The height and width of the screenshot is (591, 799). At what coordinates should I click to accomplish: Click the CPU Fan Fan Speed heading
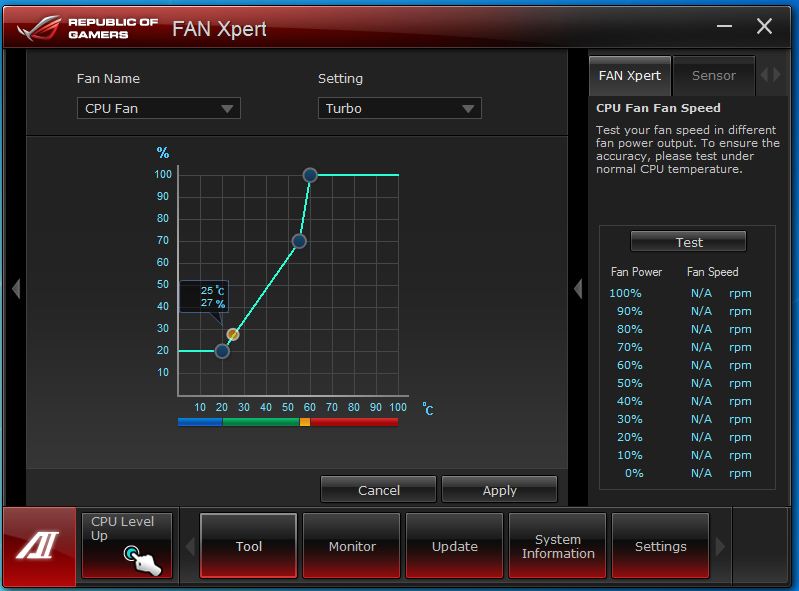pos(658,108)
